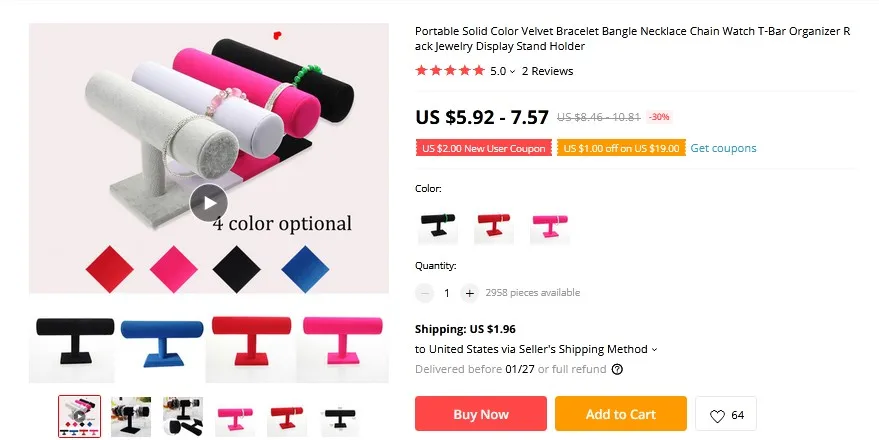Screen dimensions: 879x440
Task: Expand the 5.0 rating breakdown chevron
Action: click(512, 72)
